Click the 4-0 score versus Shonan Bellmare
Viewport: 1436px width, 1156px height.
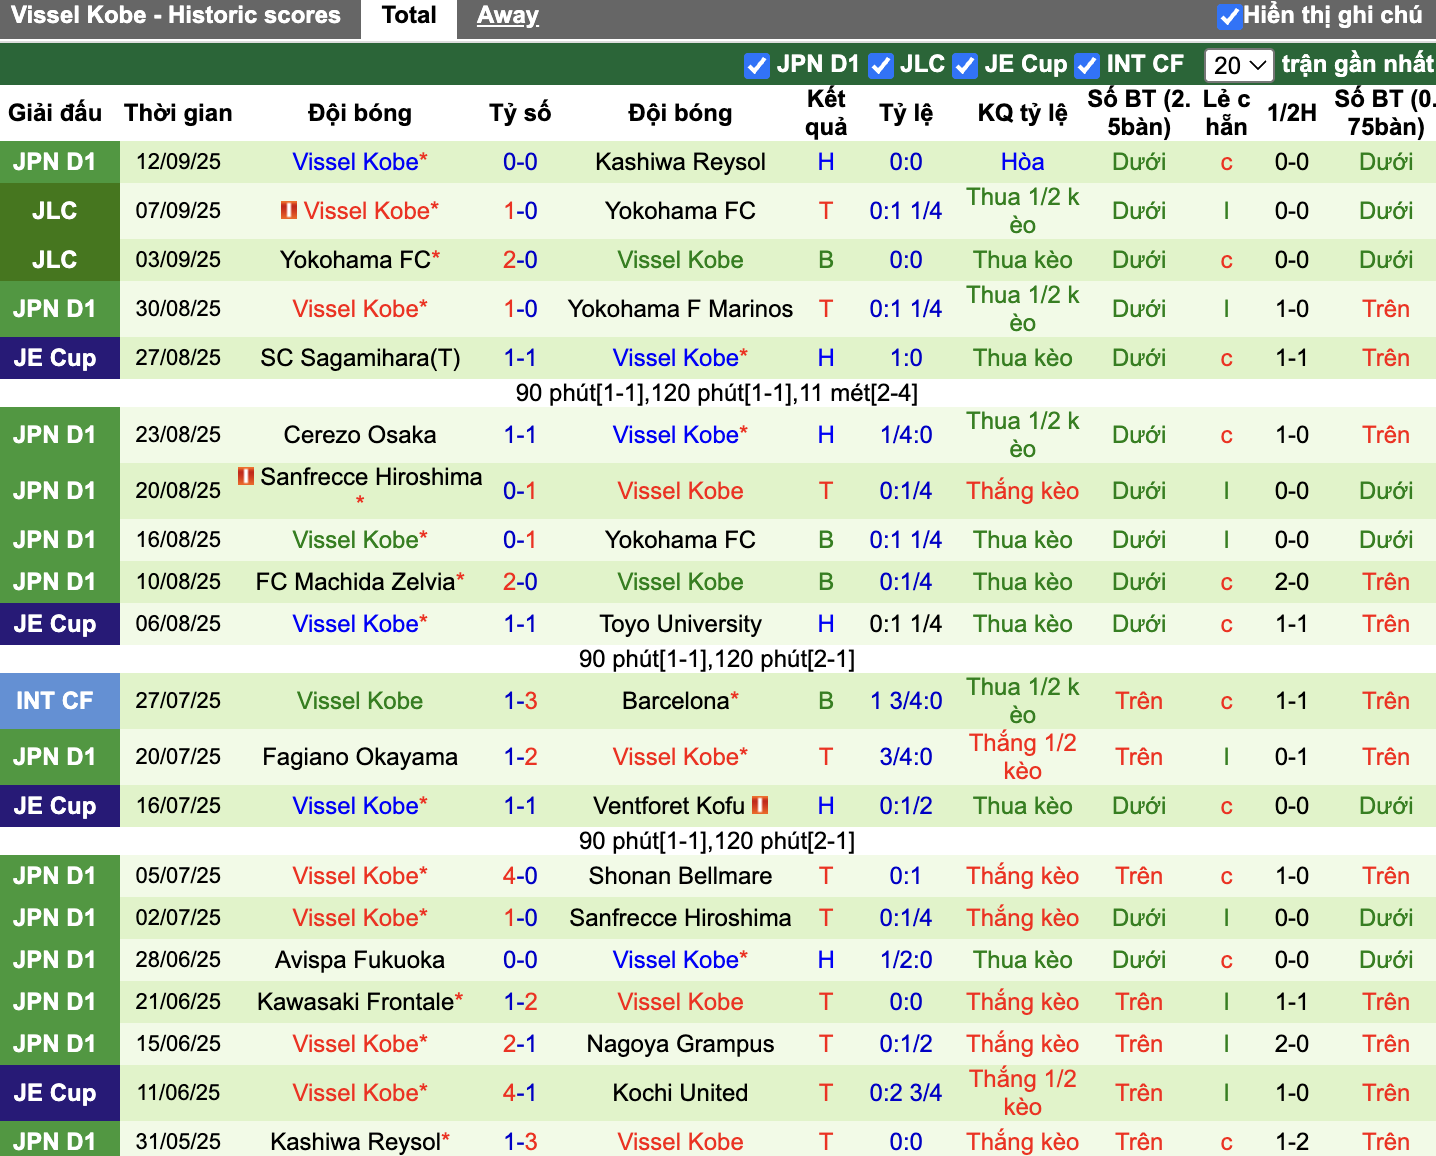point(520,876)
